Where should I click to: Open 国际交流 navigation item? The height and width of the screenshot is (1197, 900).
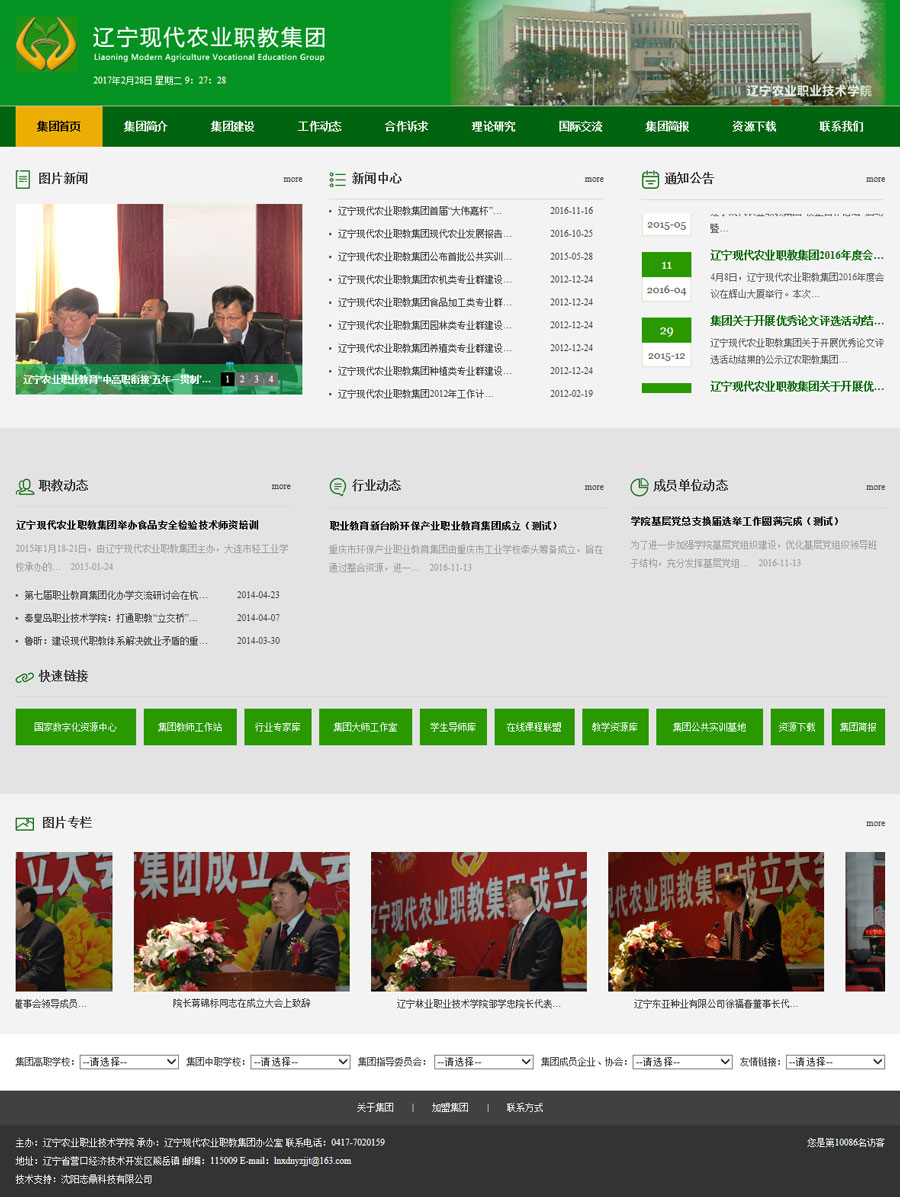pos(581,126)
